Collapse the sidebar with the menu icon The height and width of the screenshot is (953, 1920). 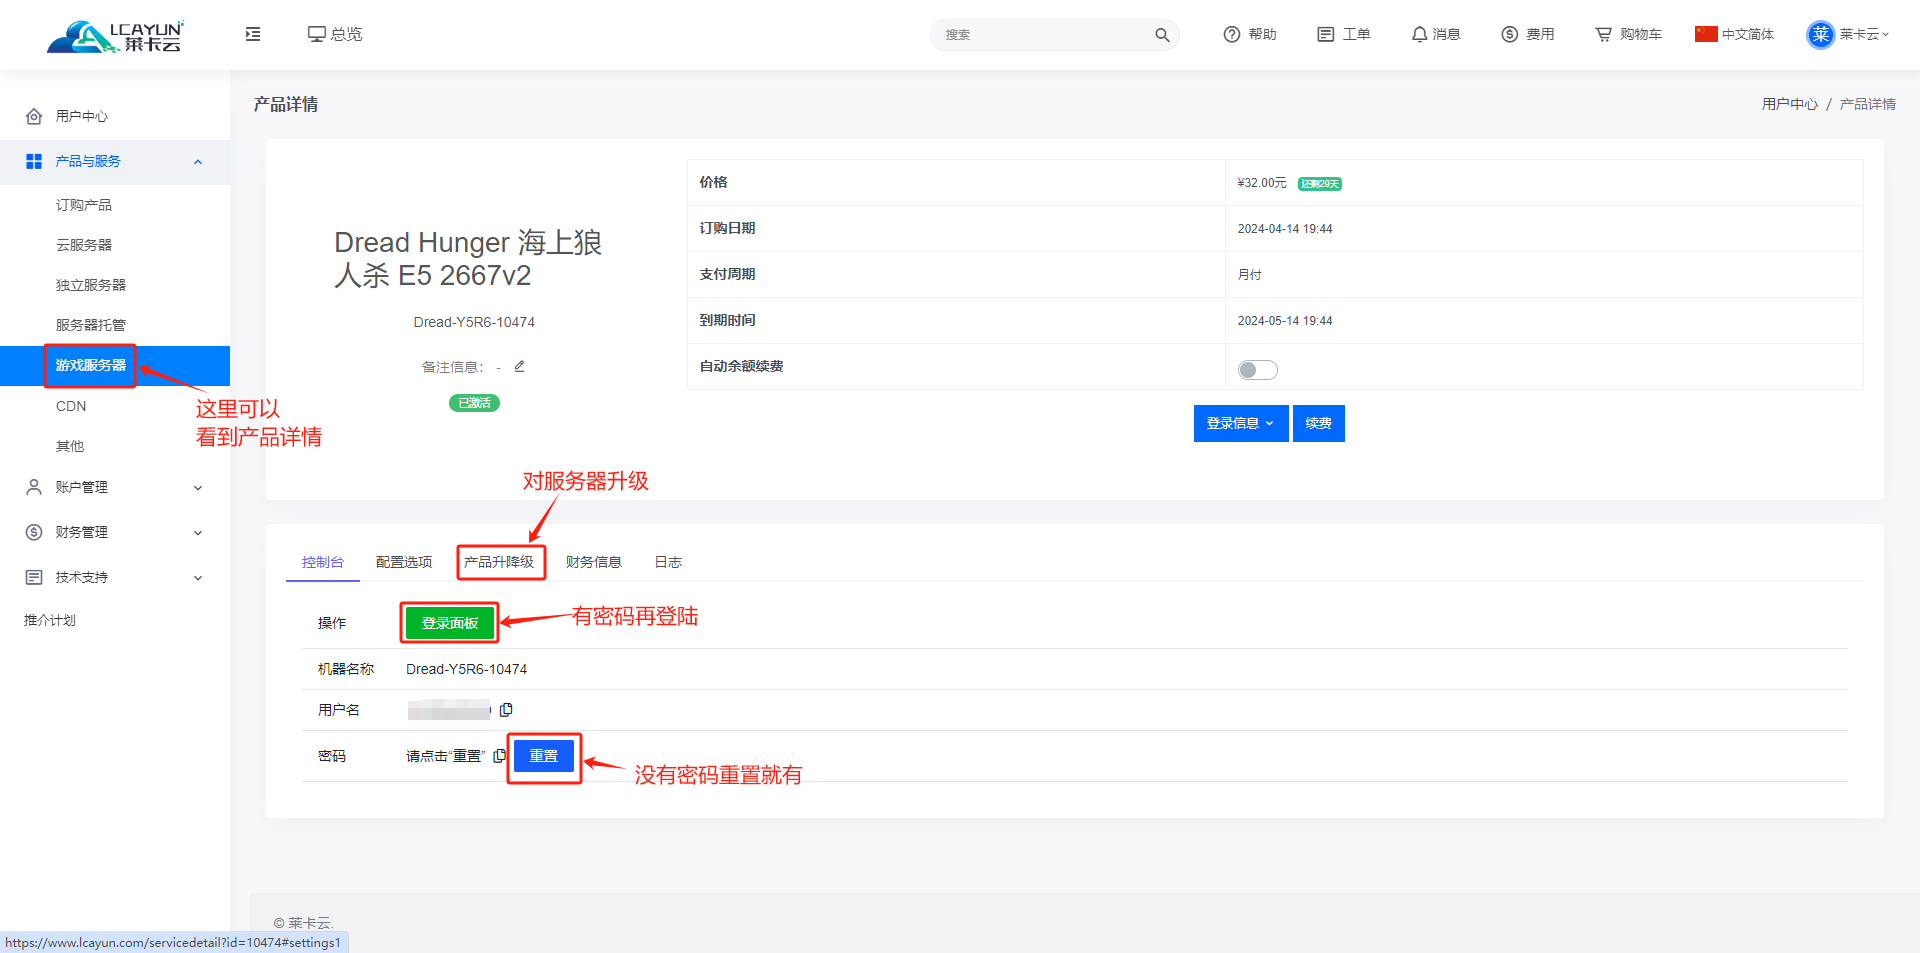[253, 34]
